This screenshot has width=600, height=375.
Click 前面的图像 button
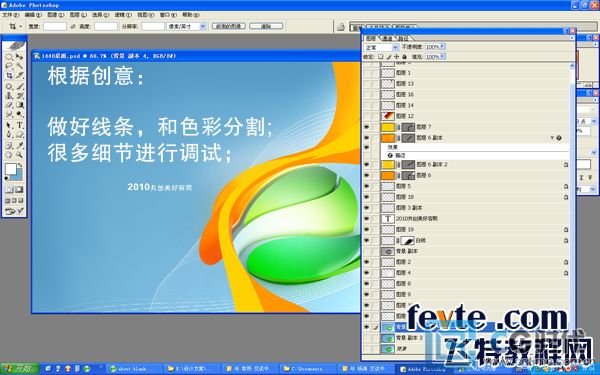pyautogui.click(x=229, y=26)
